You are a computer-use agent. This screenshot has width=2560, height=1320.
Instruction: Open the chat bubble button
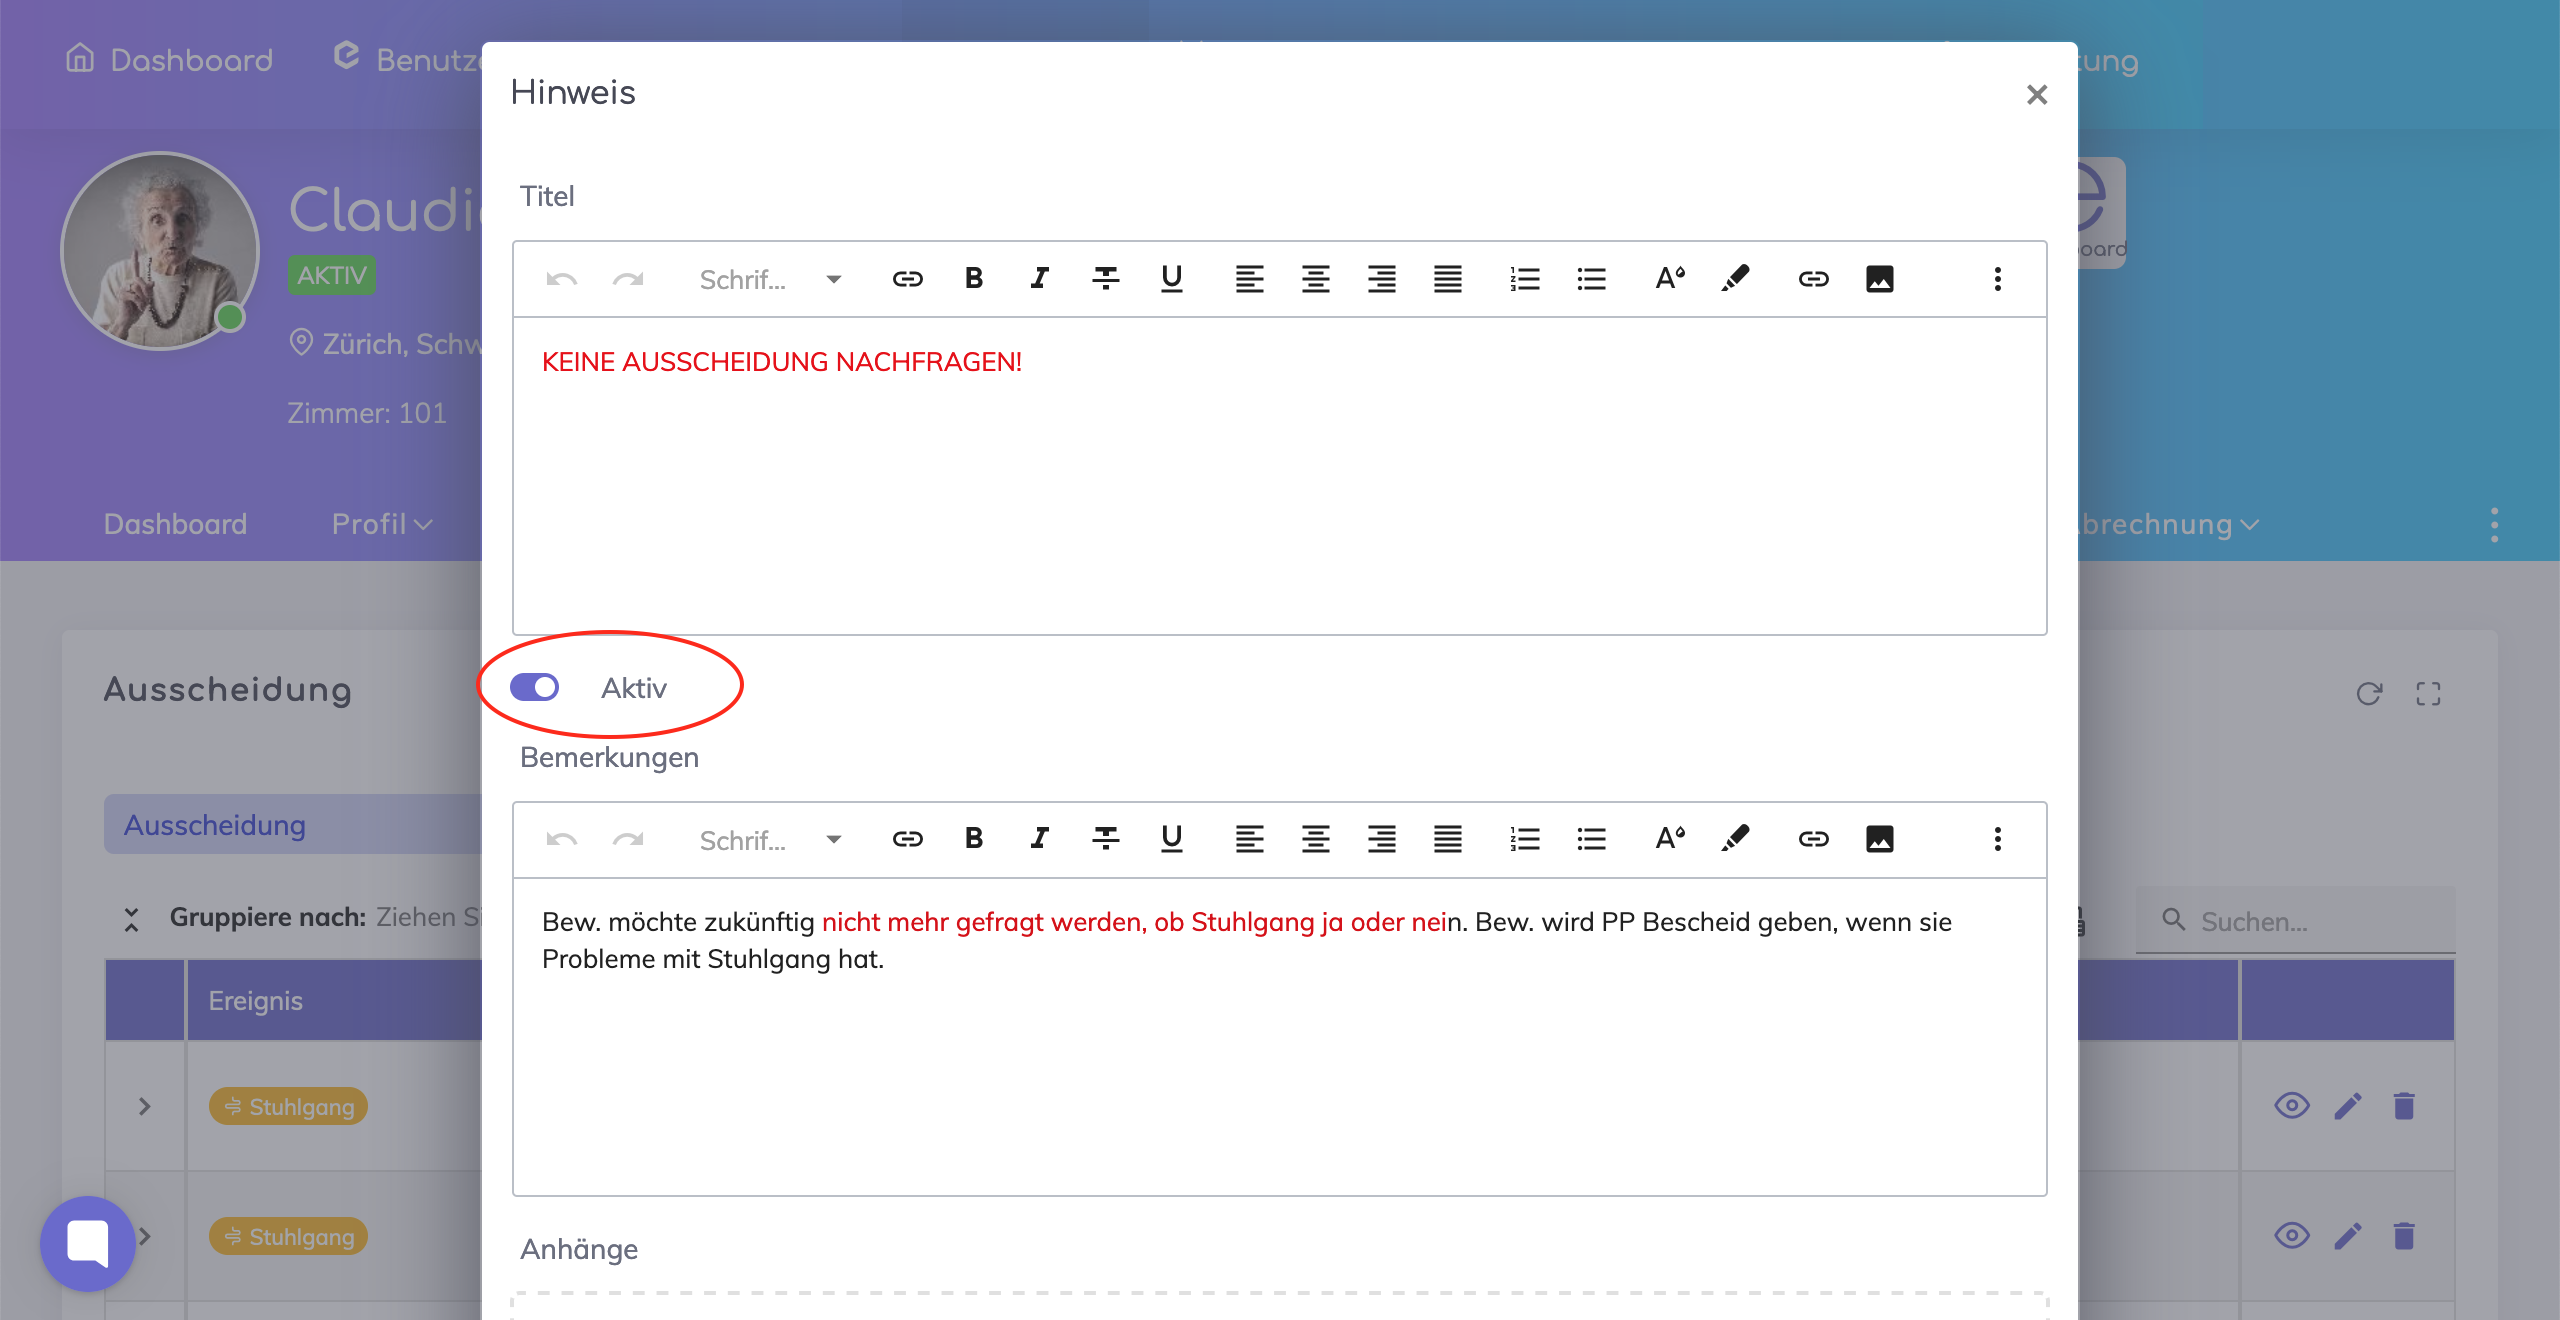[88, 1243]
